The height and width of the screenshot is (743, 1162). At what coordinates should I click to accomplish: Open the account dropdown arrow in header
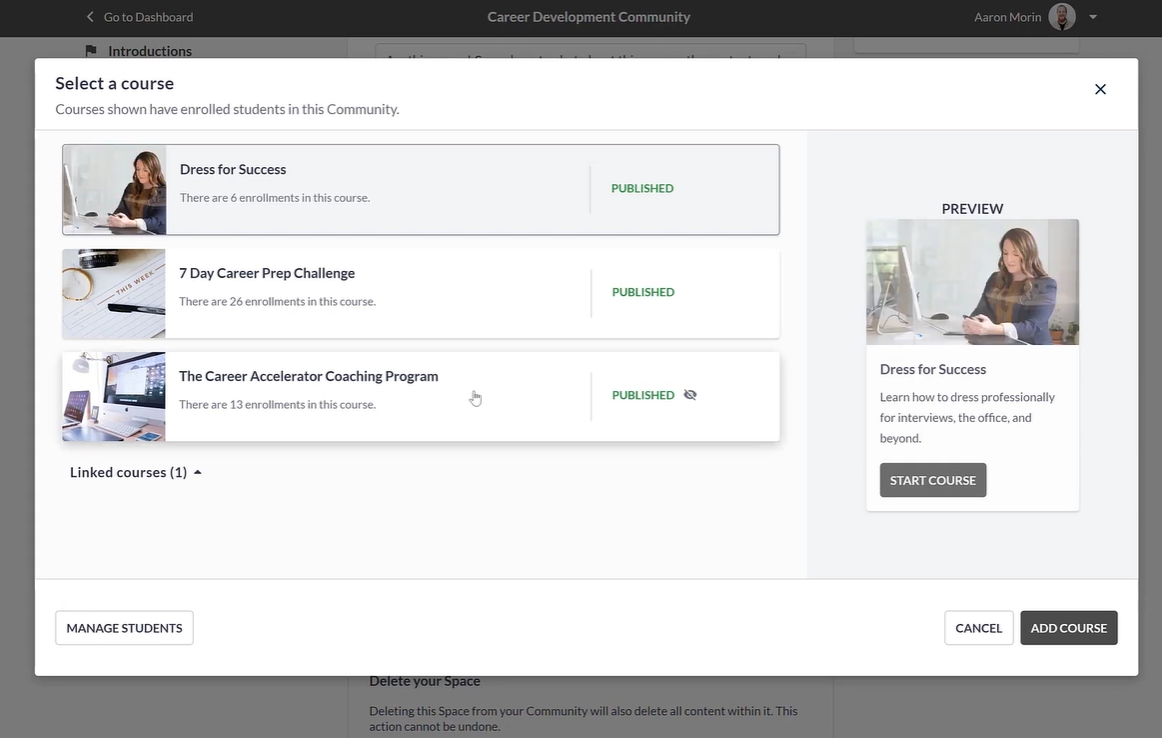pos(1093,17)
